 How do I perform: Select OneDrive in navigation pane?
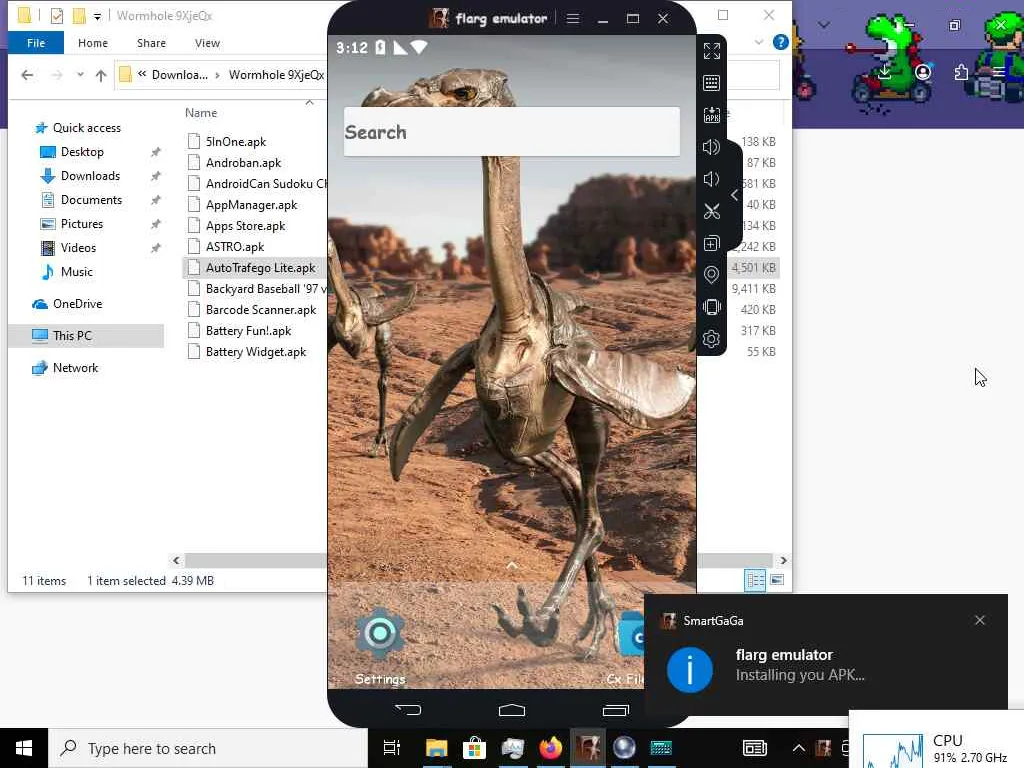[x=68, y=304]
